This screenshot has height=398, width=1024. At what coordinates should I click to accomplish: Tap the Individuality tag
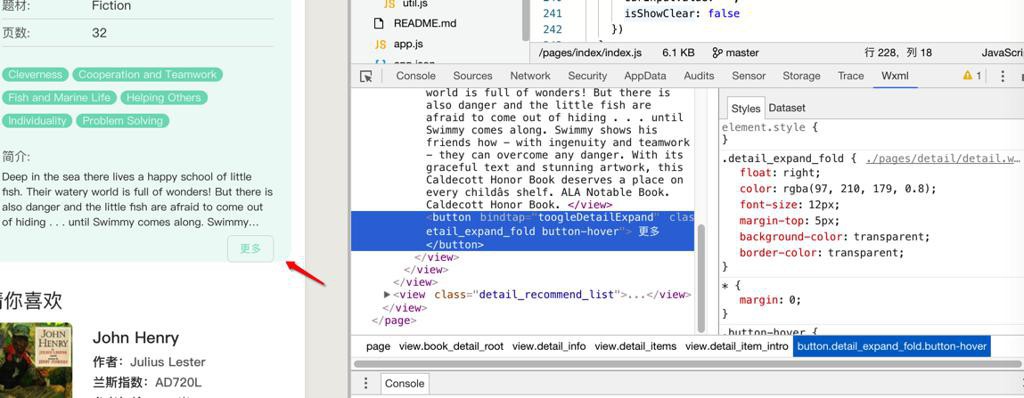37,121
